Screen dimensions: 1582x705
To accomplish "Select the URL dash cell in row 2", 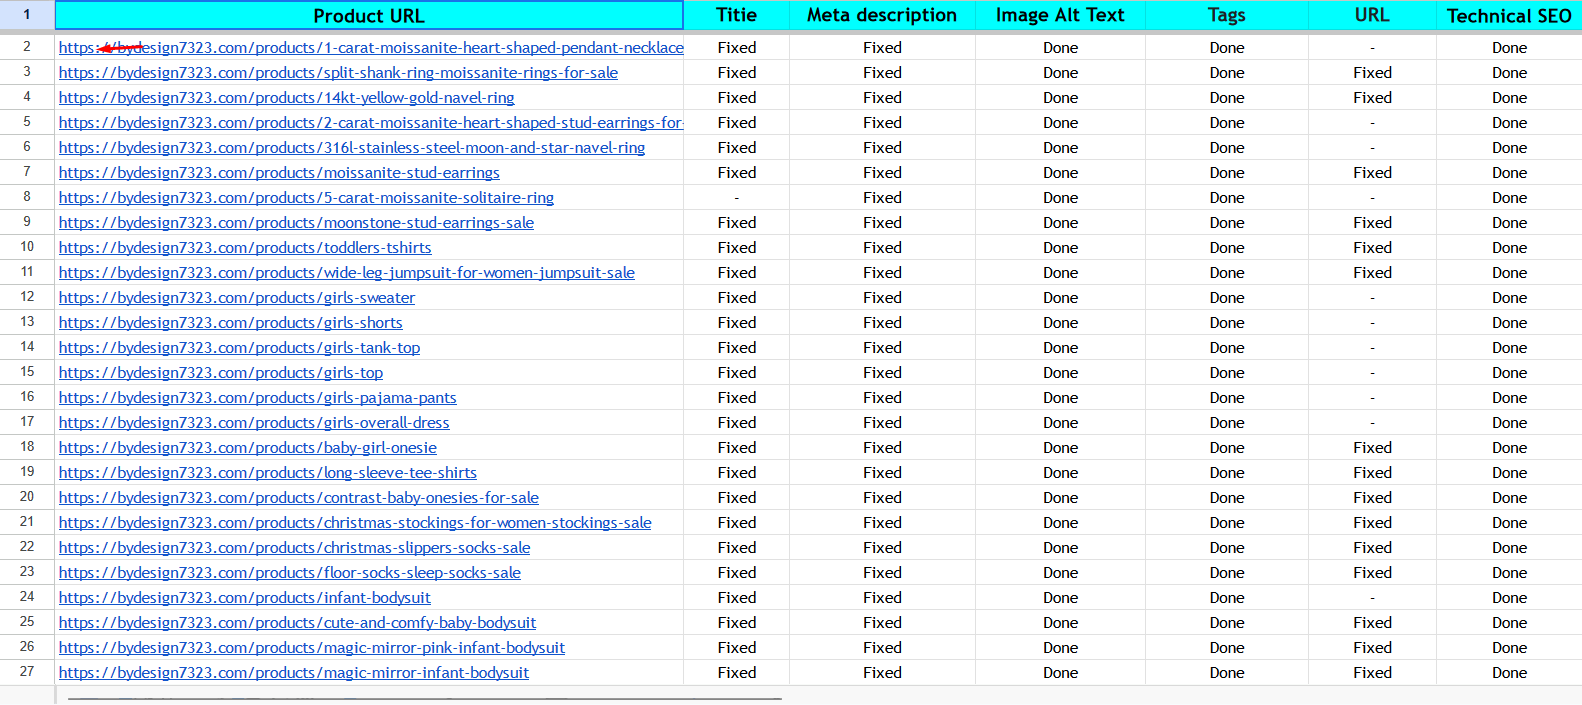I will (1372, 48).
